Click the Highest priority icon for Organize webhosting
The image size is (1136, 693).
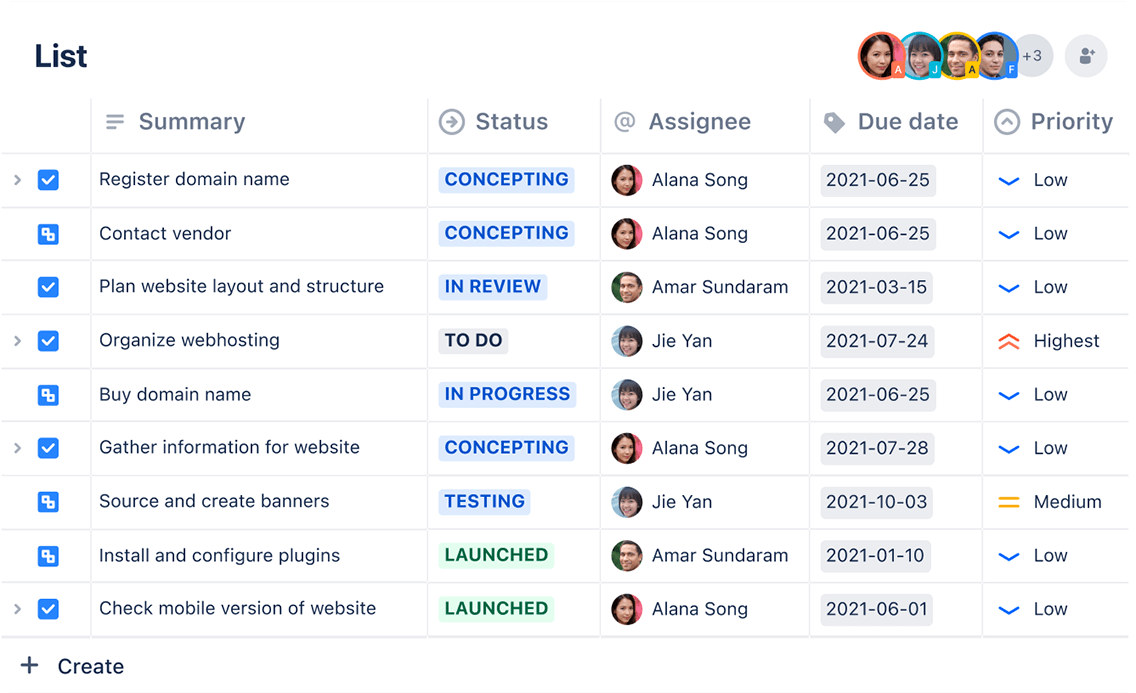pyautogui.click(x=1010, y=341)
